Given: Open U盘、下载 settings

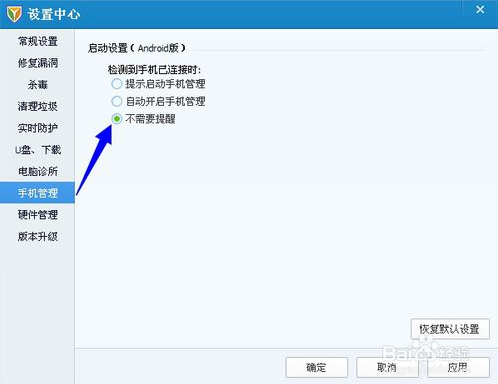Looking at the screenshot, I should click(38, 150).
